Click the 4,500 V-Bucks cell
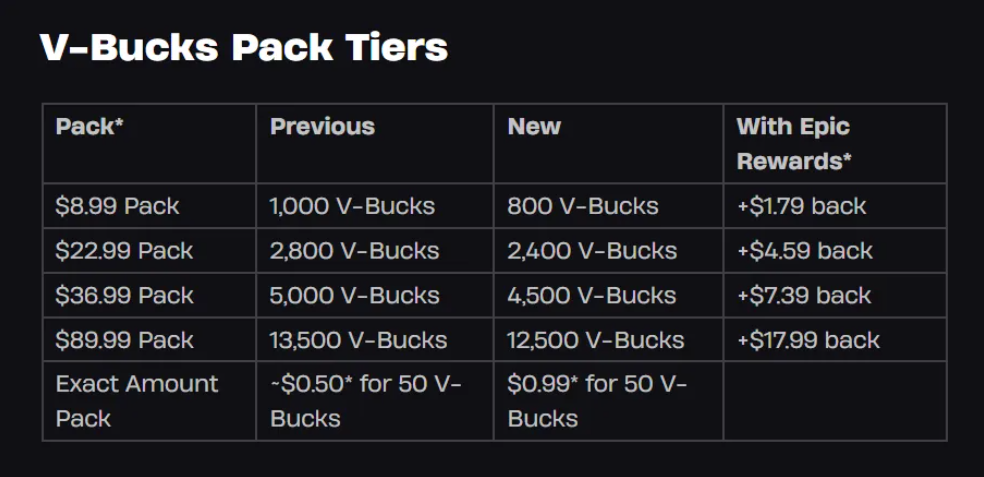984x477 pixels. 609,295
